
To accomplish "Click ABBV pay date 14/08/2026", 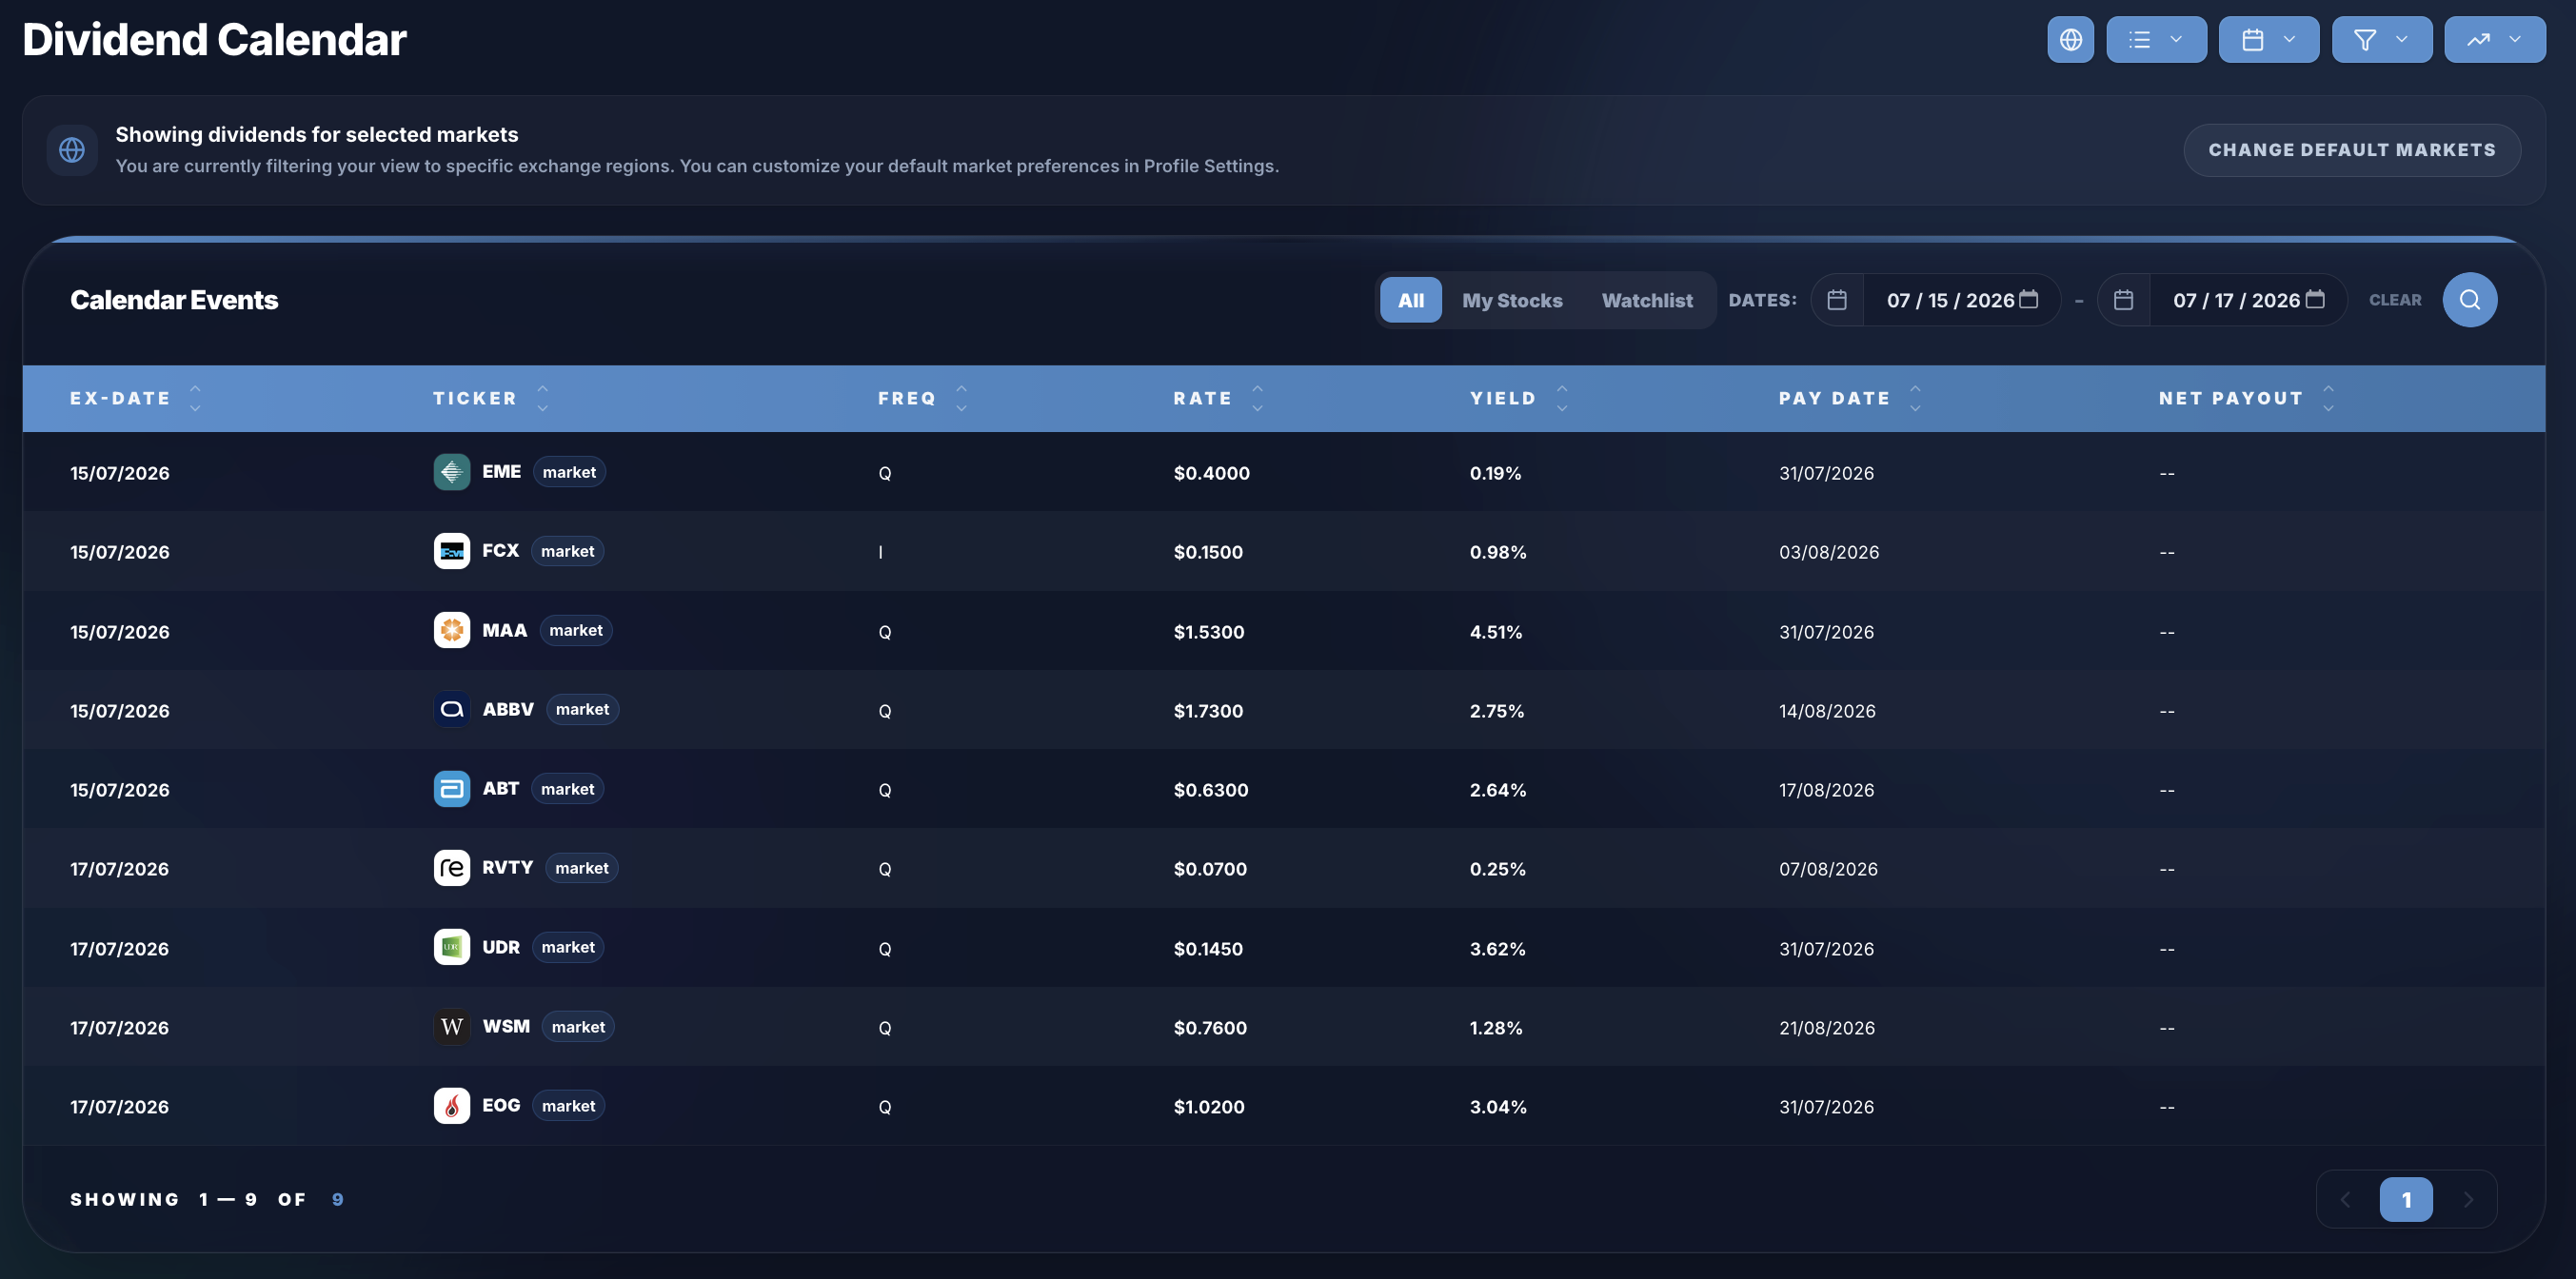I will (x=1827, y=711).
